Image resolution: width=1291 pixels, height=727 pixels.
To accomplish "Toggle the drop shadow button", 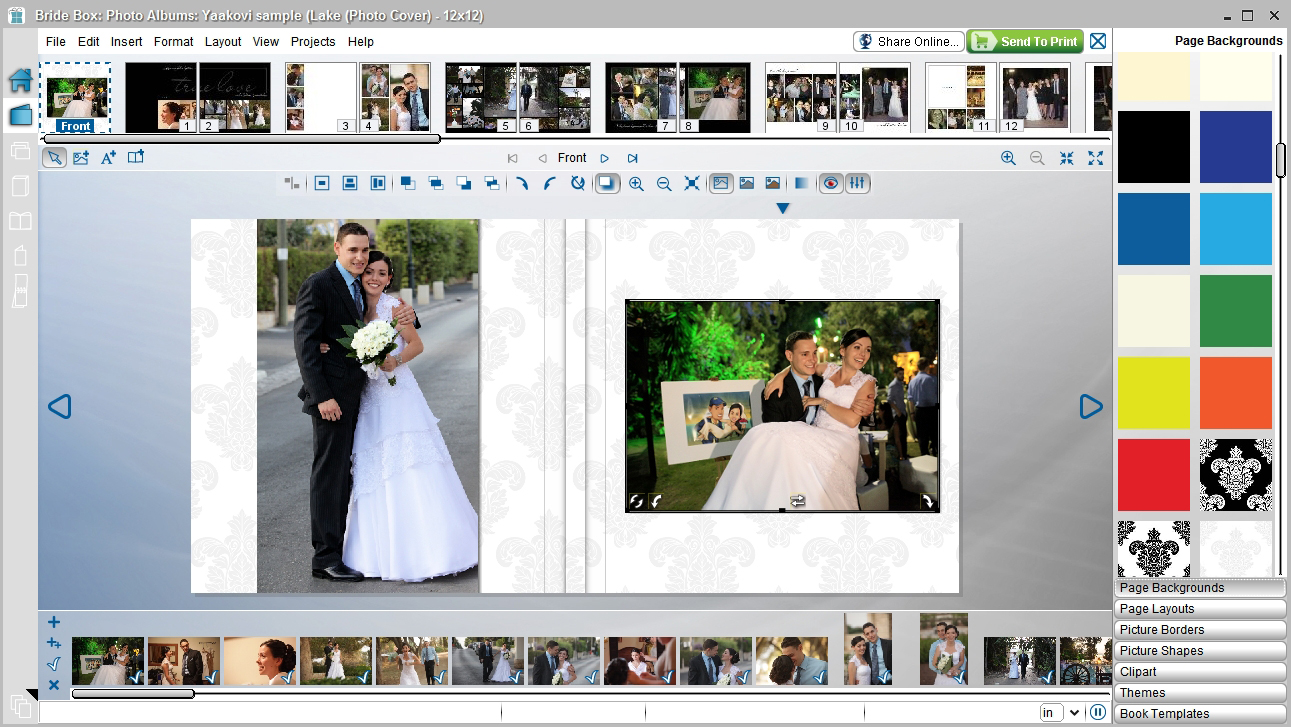I will pos(607,183).
